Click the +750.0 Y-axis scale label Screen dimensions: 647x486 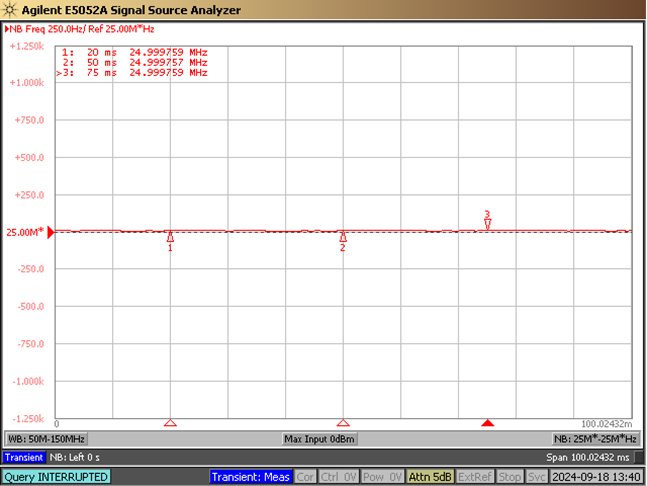coord(29,120)
